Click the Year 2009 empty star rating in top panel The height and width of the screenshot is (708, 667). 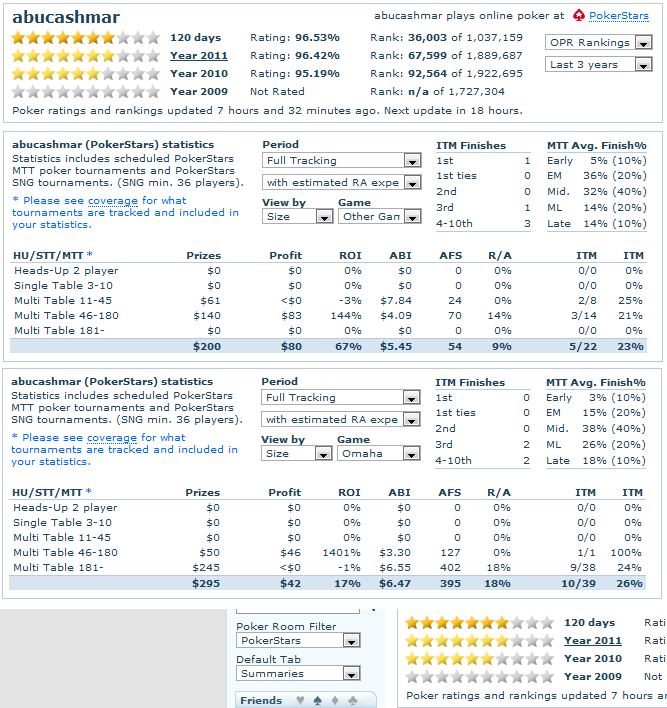click(x=85, y=92)
